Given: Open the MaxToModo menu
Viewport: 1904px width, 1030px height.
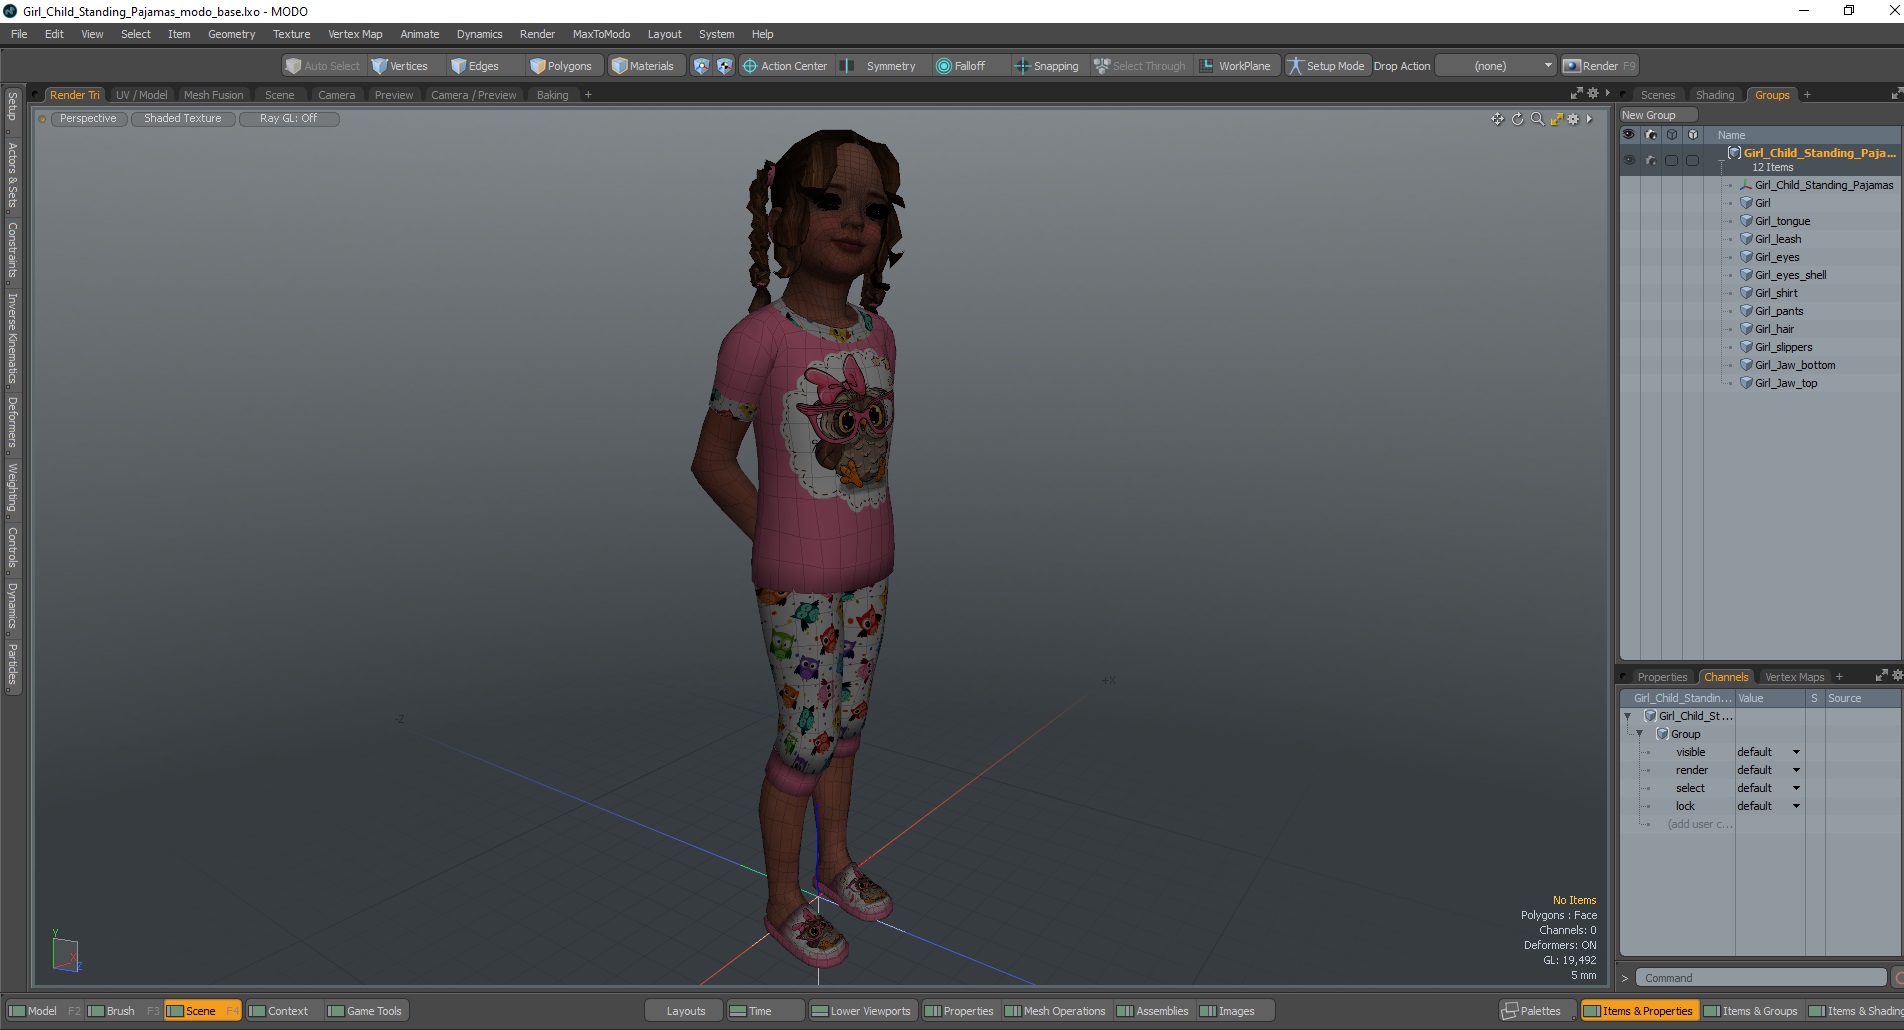Looking at the screenshot, I should click(x=601, y=34).
